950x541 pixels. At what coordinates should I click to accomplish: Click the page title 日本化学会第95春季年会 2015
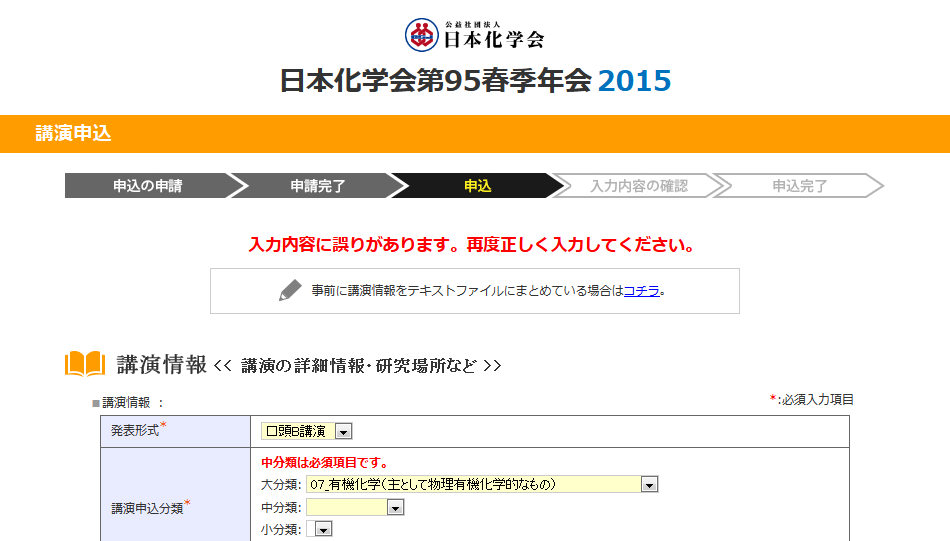pyautogui.click(x=475, y=81)
